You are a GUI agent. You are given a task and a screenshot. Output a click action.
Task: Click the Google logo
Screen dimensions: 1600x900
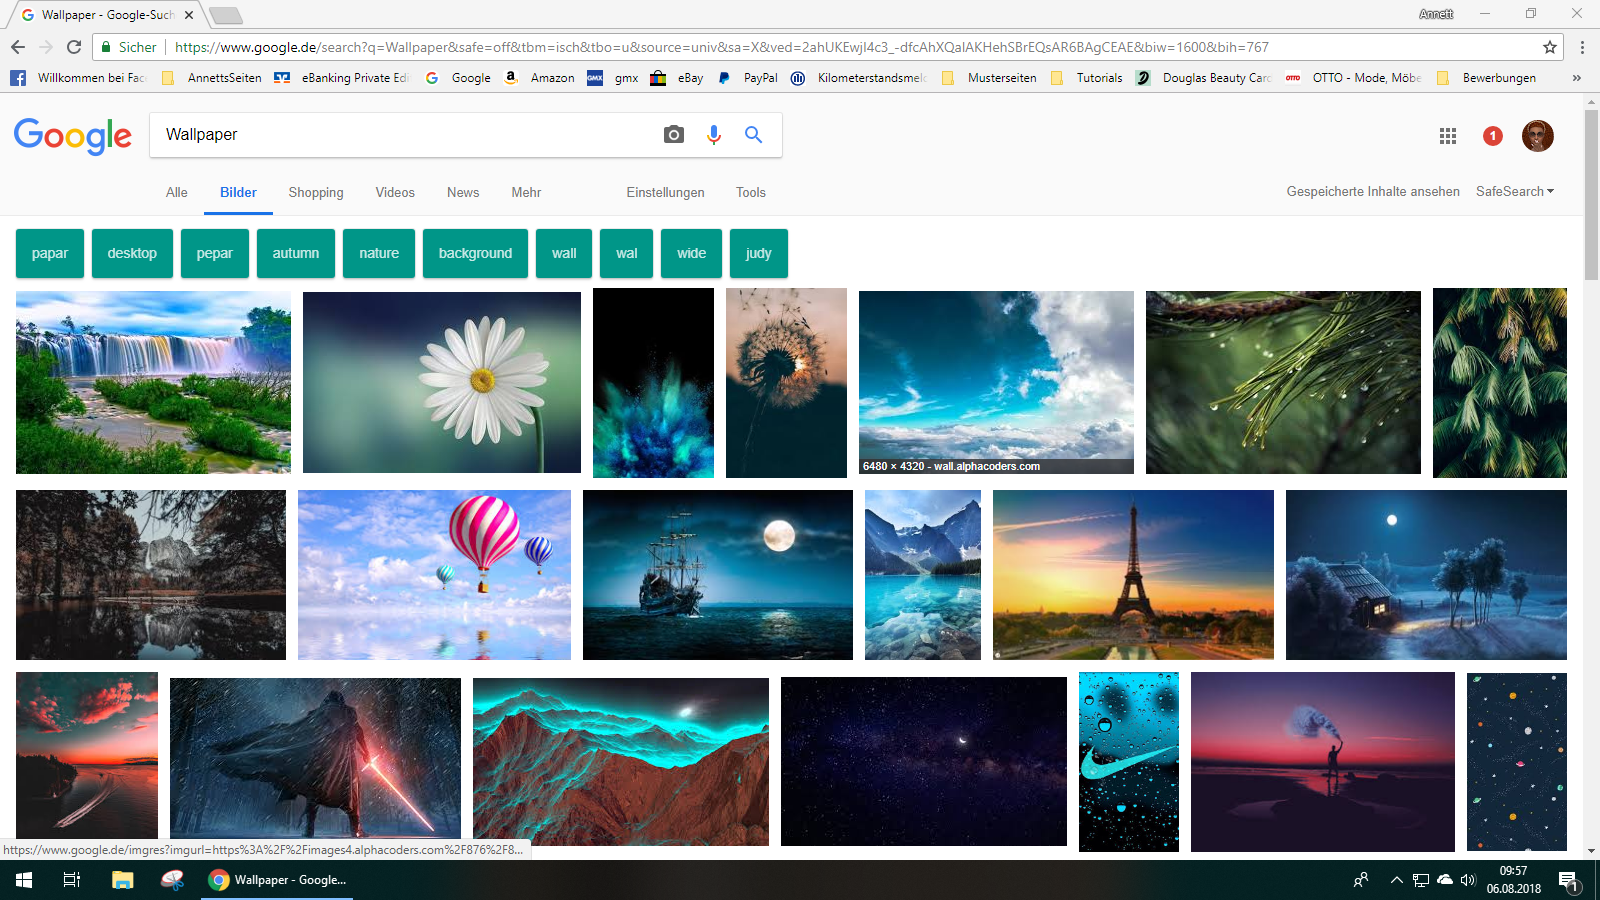[x=73, y=136]
